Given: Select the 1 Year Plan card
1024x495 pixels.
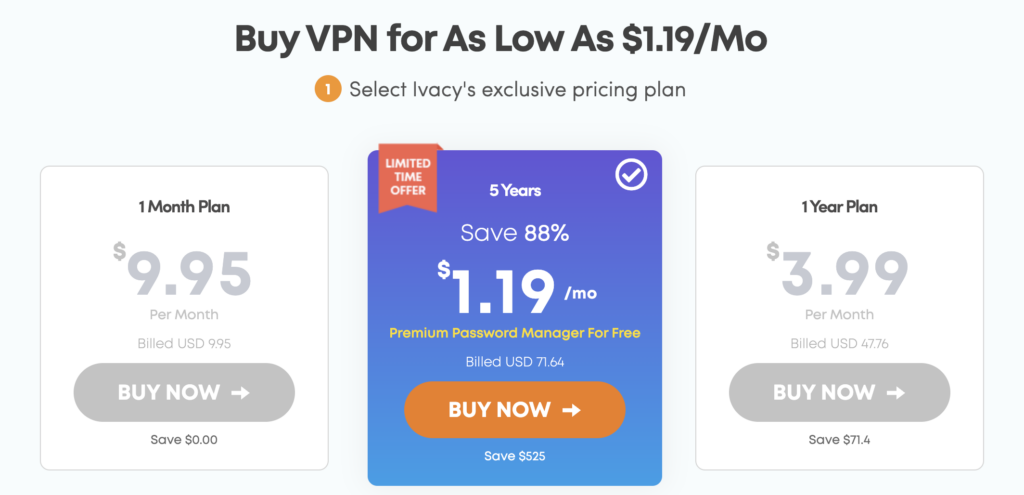Looking at the screenshot, I should [839, 318].
